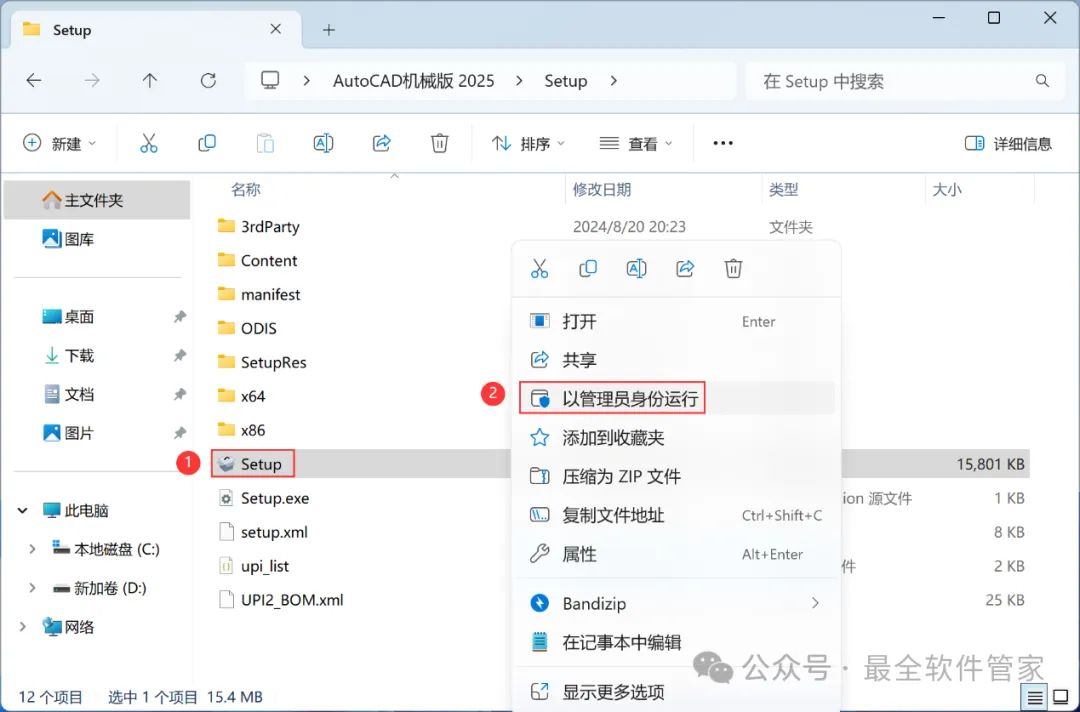Expand the 本地磁盘 (C:) node
This screenshot has width=1080, height=712.
coord(32,549)
